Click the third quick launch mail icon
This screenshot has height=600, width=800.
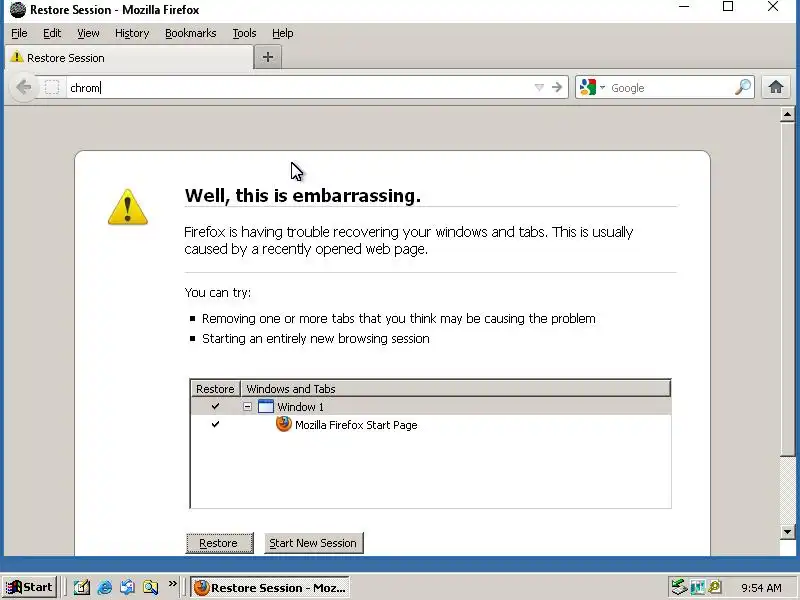click(128, 587)
